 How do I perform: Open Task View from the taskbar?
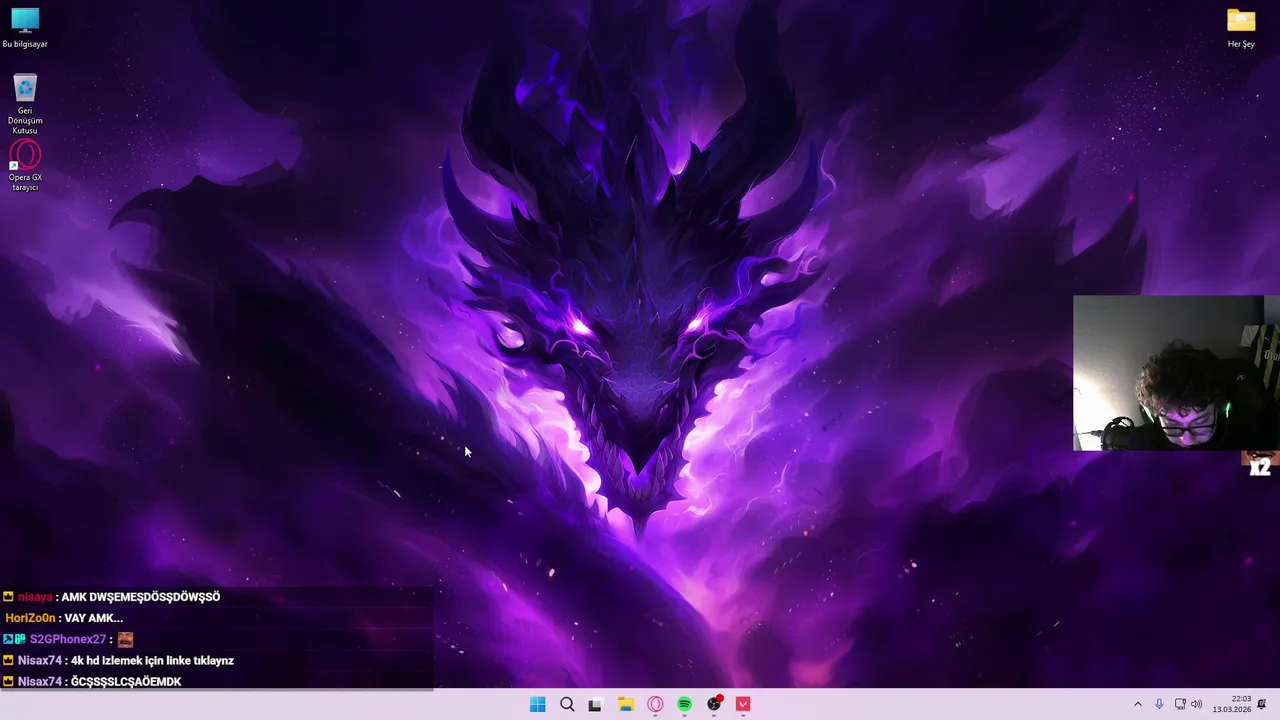pos(596,704)
